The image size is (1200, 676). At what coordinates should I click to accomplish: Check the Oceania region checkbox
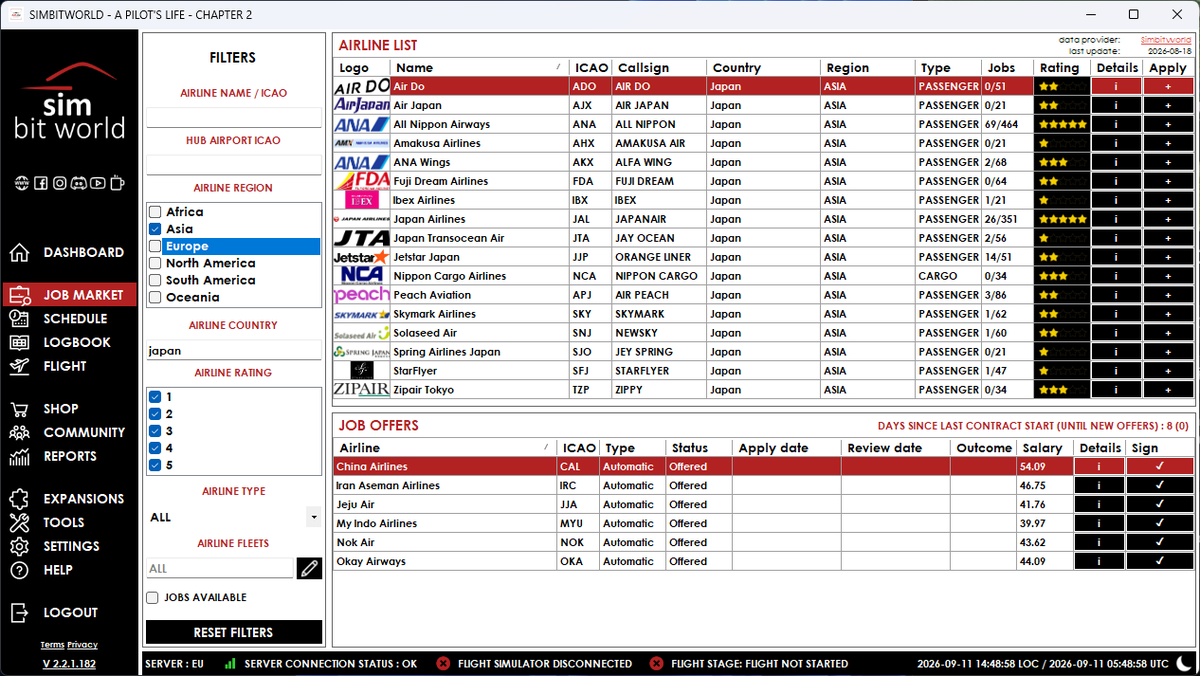click(155, 297)
